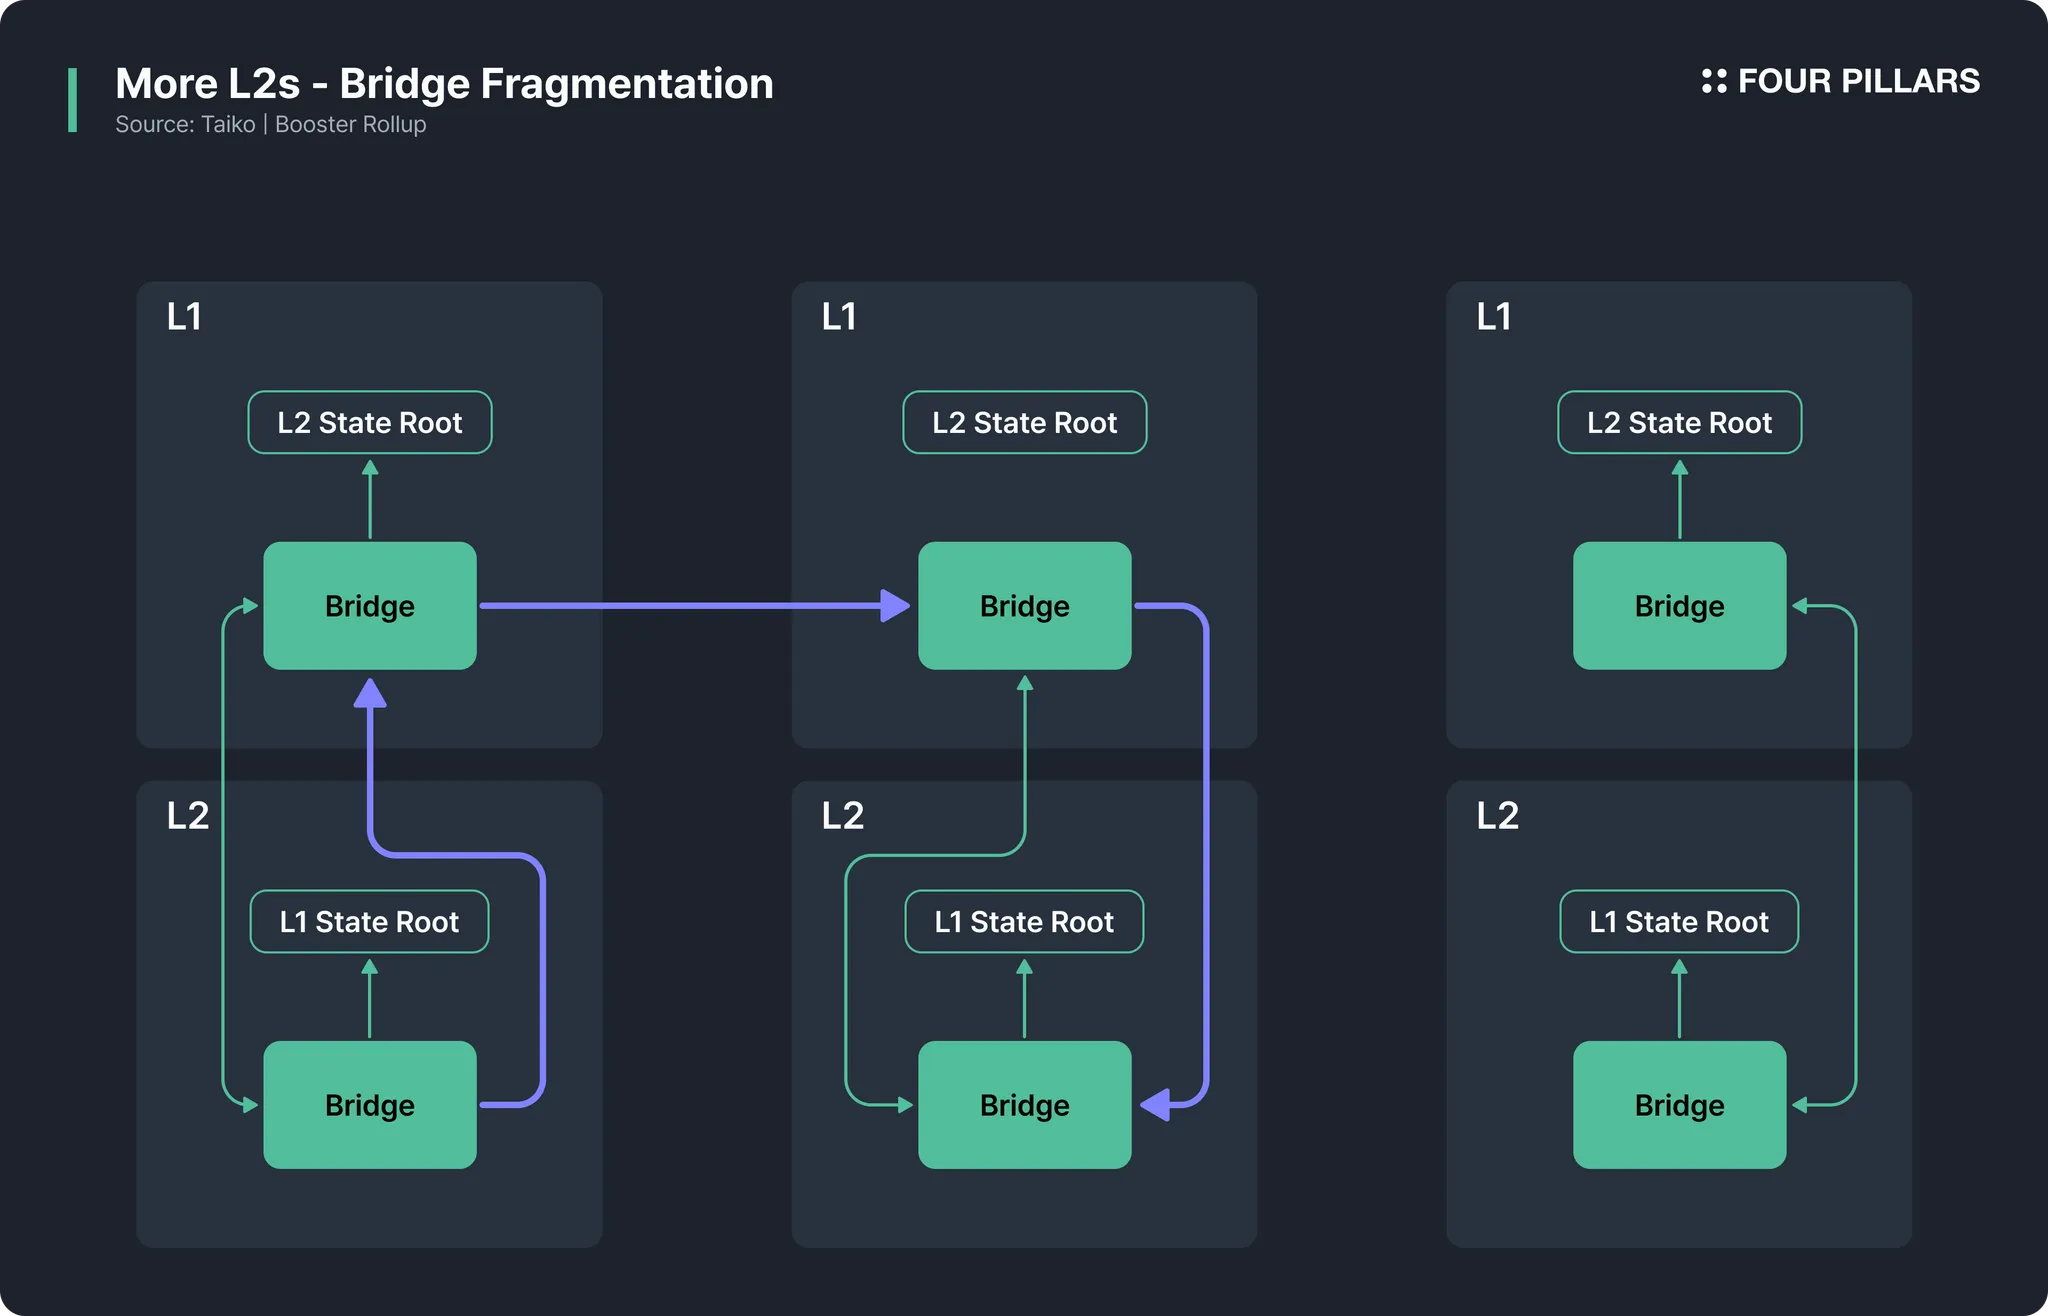Select the L2 State Root box in left L1
Screen dimensions: 2048x1316
pos(370,422)
